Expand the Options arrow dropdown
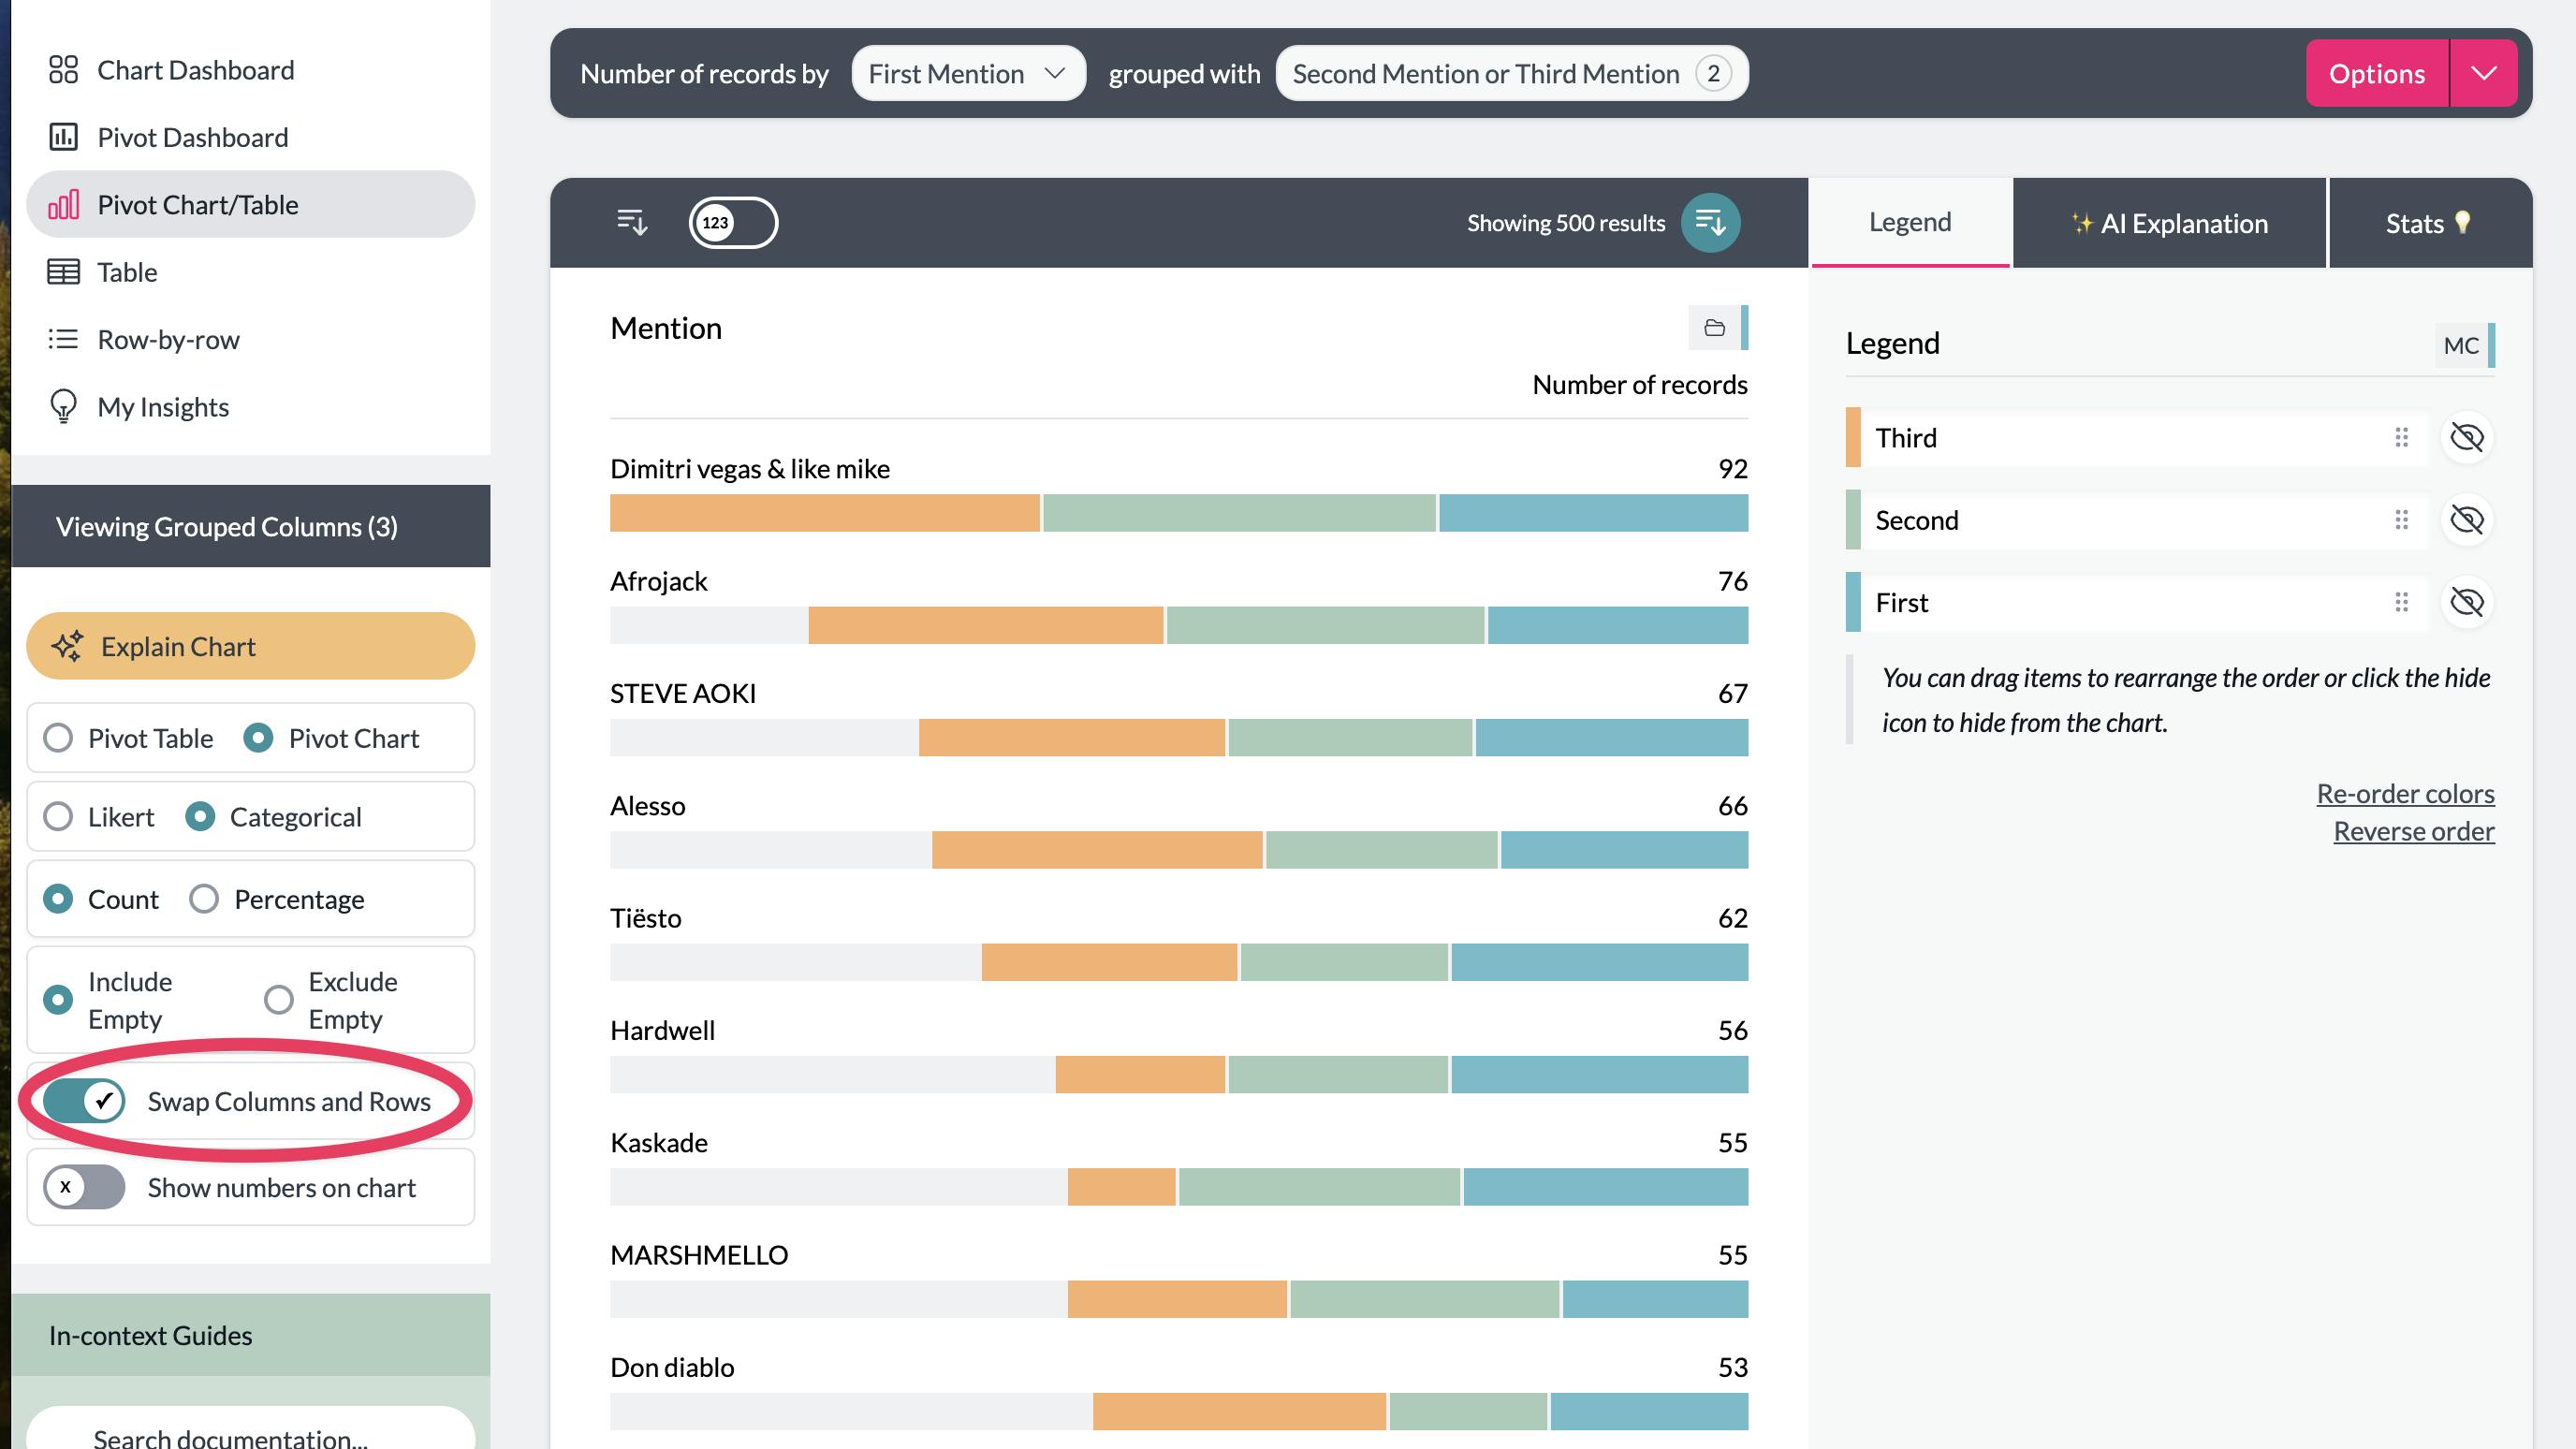Viewport: 2576px width, 1449px height. pos(2483,74)
